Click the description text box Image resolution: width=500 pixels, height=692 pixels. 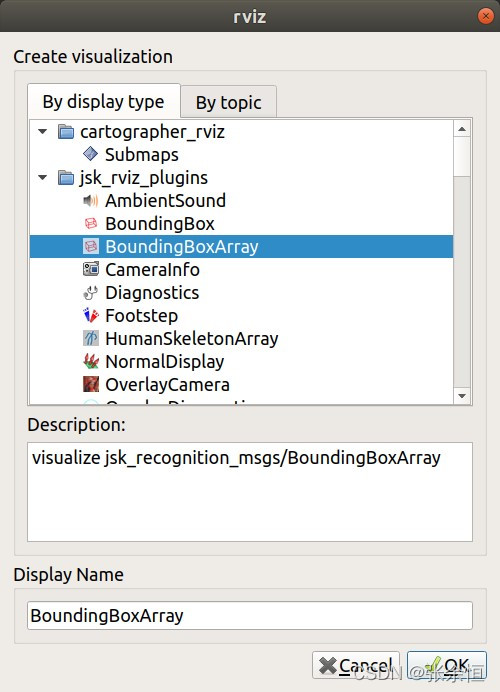coord(250,492)
